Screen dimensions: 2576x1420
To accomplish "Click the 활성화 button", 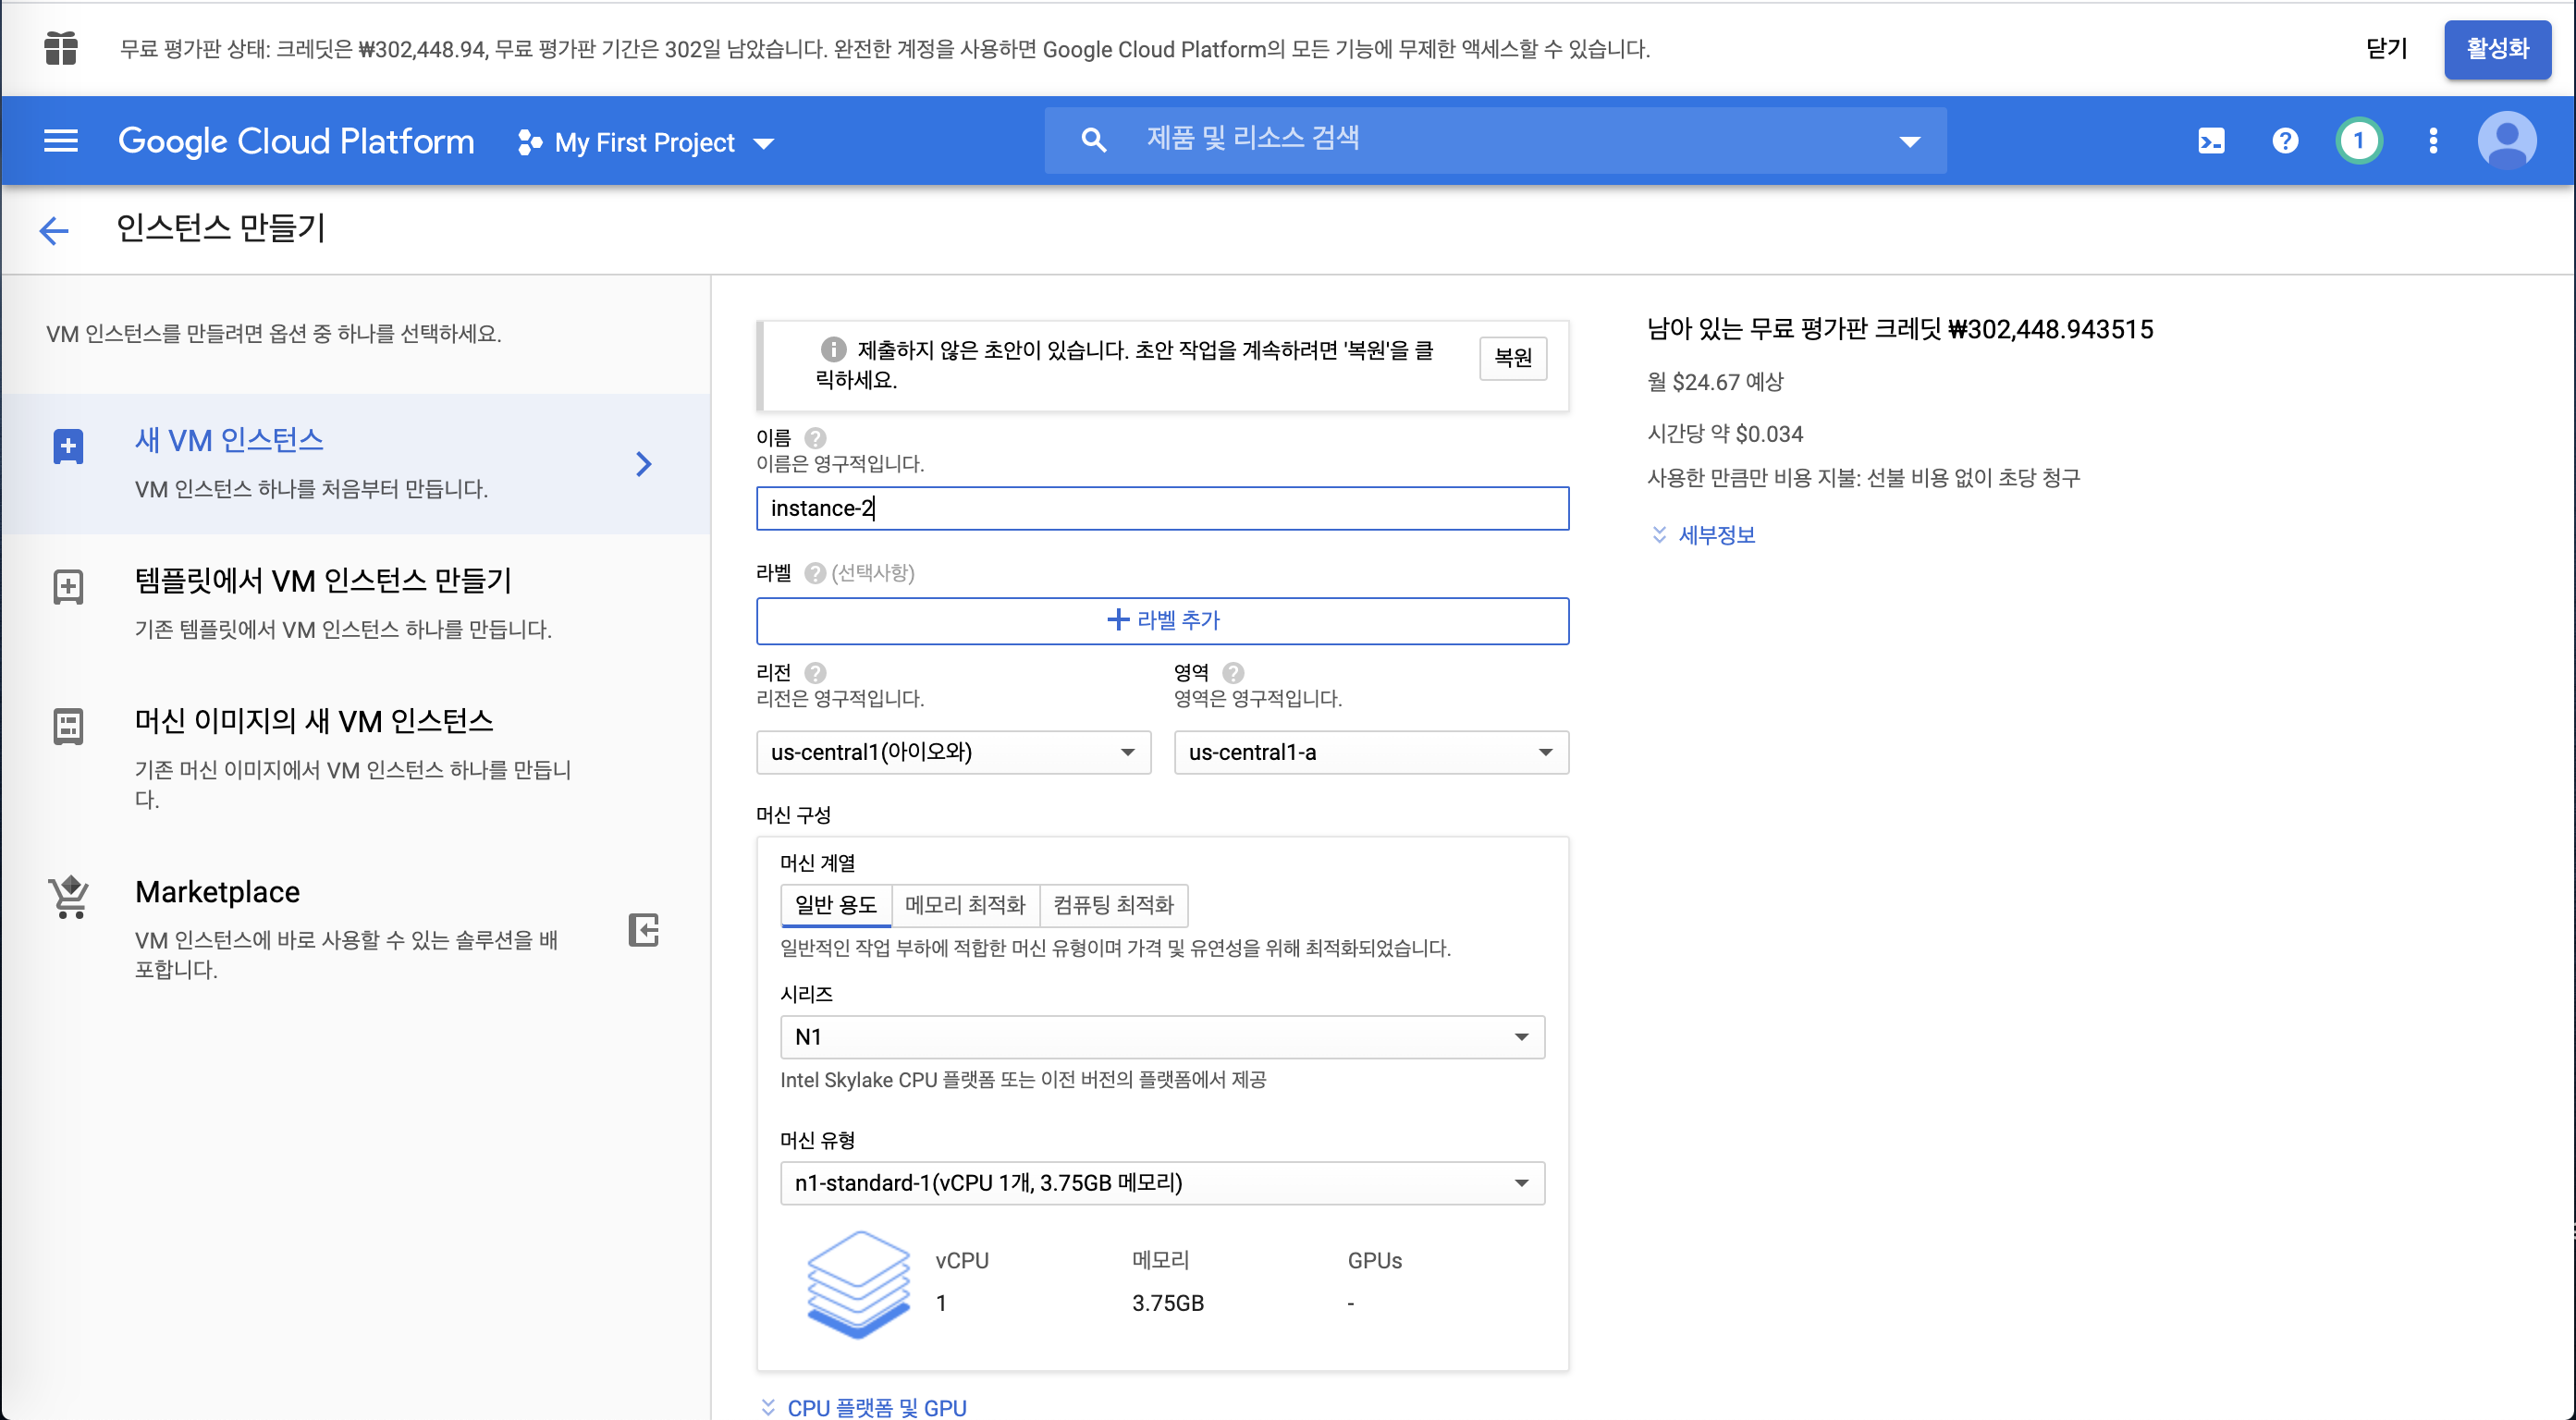I will coord(2497,49).
